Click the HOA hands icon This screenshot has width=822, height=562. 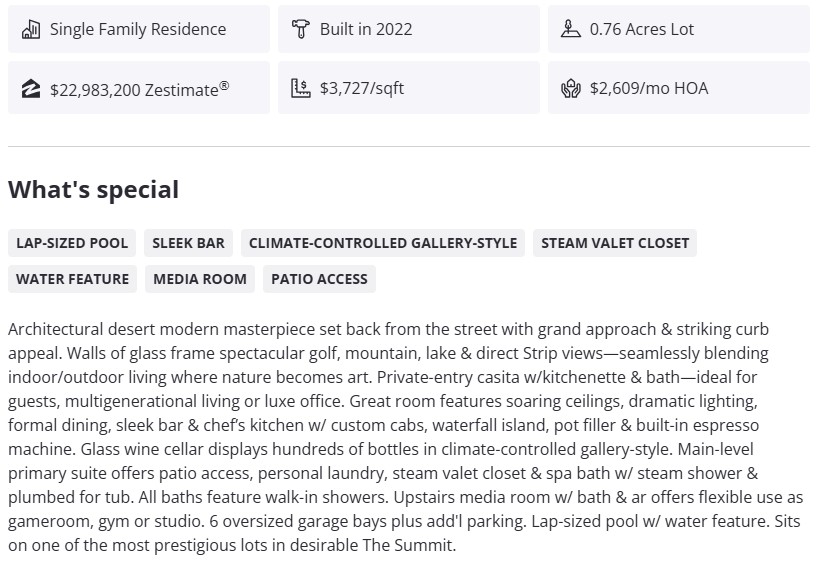(x=570, y=88)
